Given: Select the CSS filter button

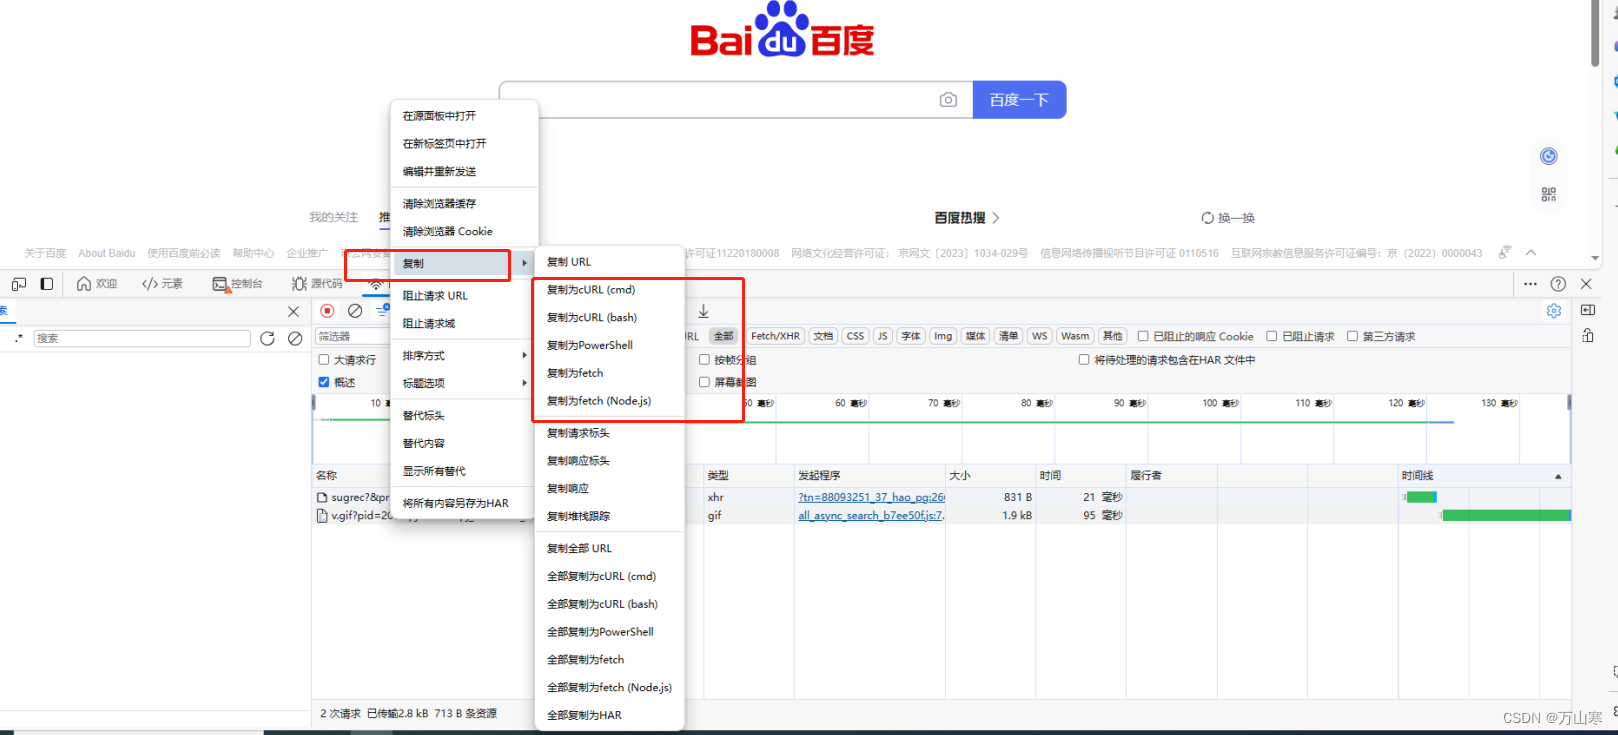Looking at the screenshot, I should (x=855, y=336).
